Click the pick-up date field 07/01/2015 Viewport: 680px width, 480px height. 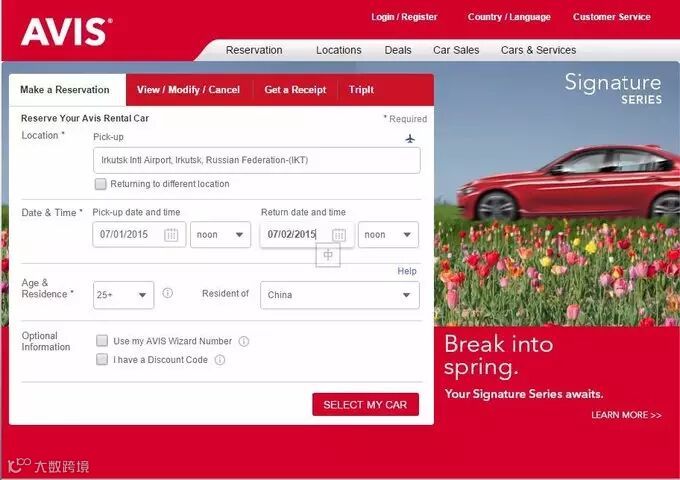tap(139, 235)
